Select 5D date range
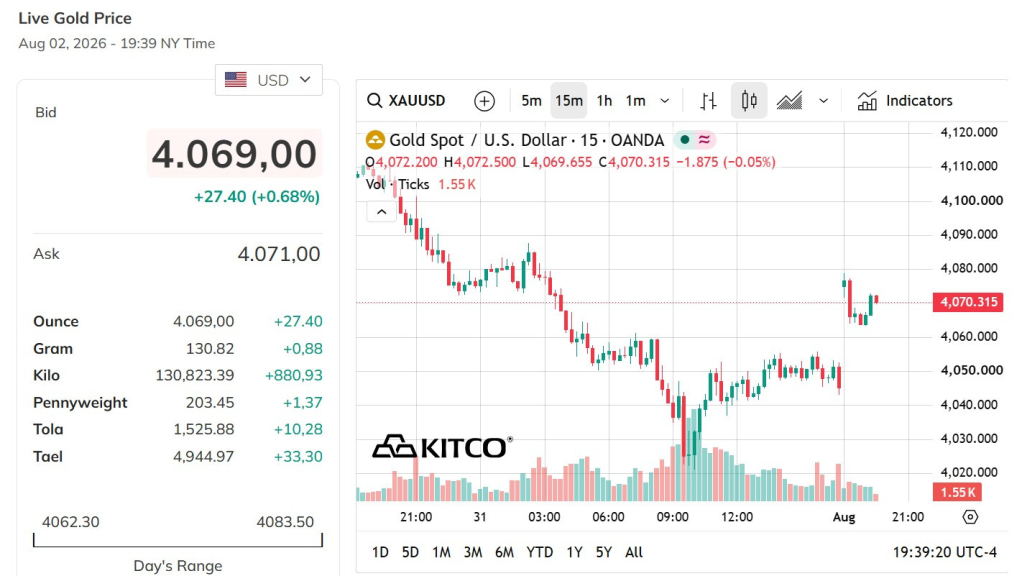The image size is (1022, 576). point(410,553)
